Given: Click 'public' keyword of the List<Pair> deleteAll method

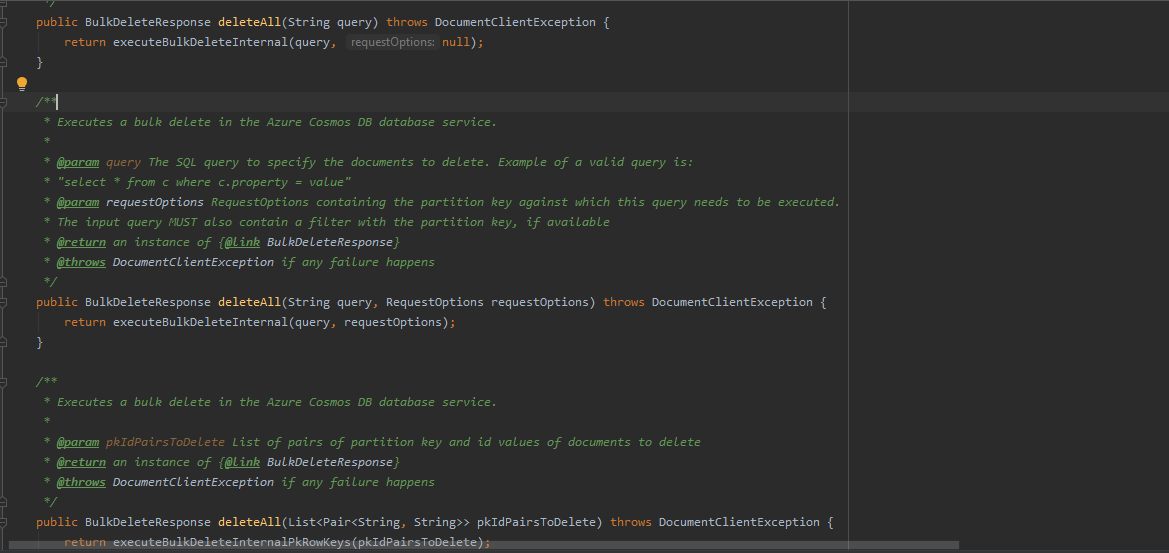Looking at the screenshot, I should click(57, 522).
